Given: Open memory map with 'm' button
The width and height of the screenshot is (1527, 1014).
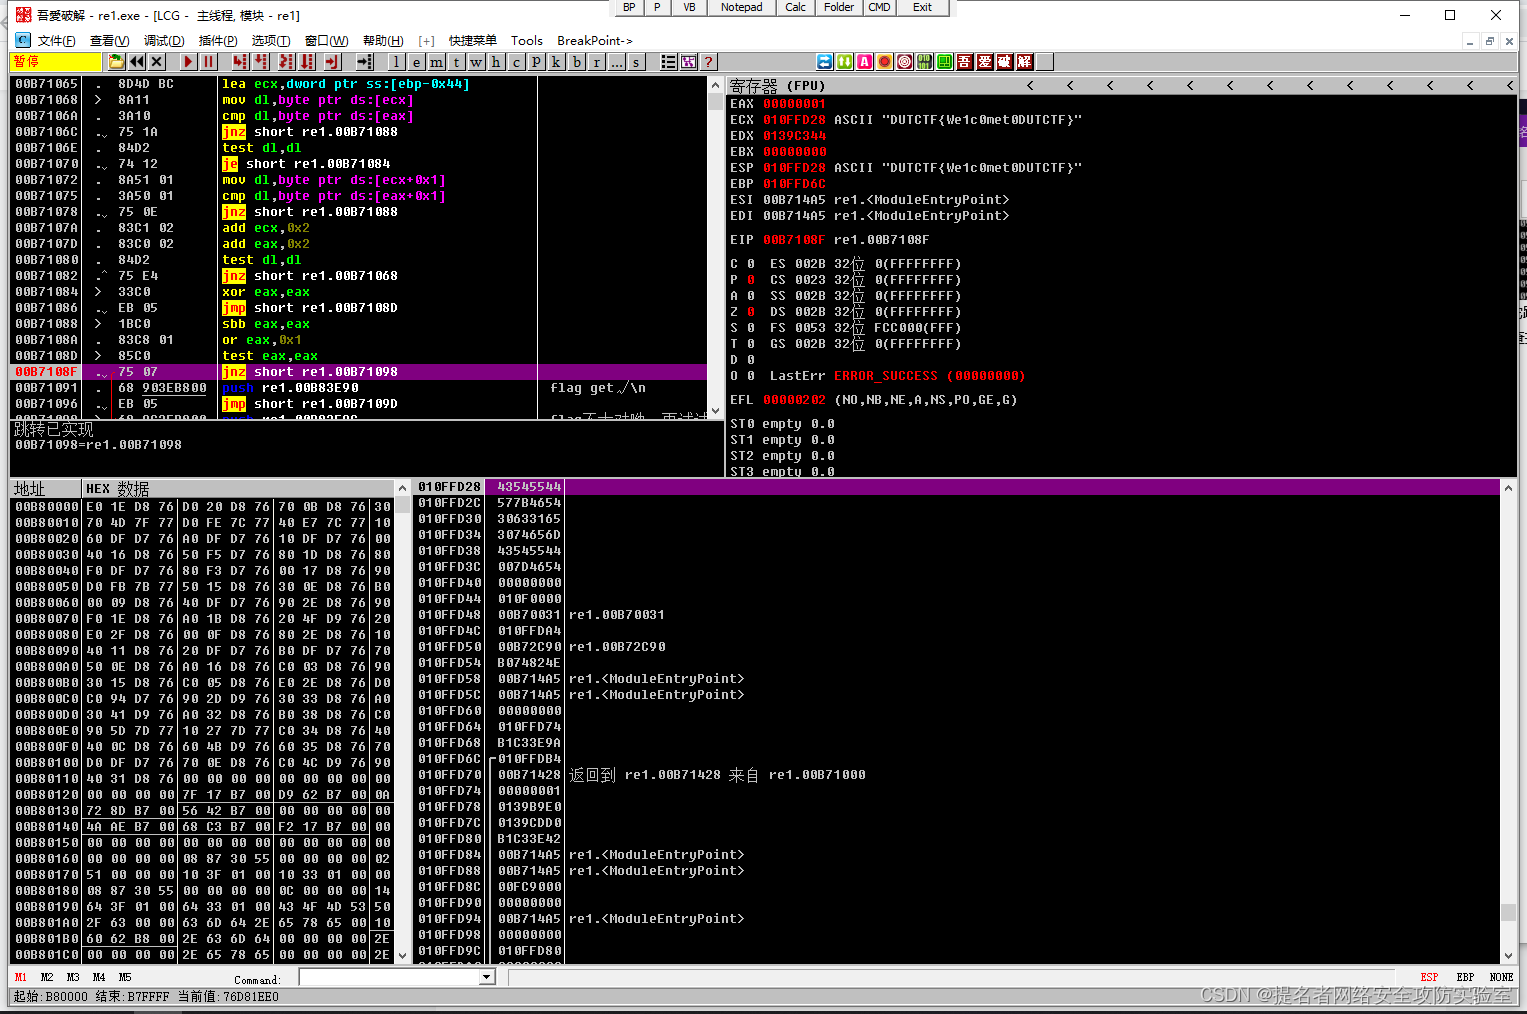Looking at the screenshot, I should pos(437,62).
